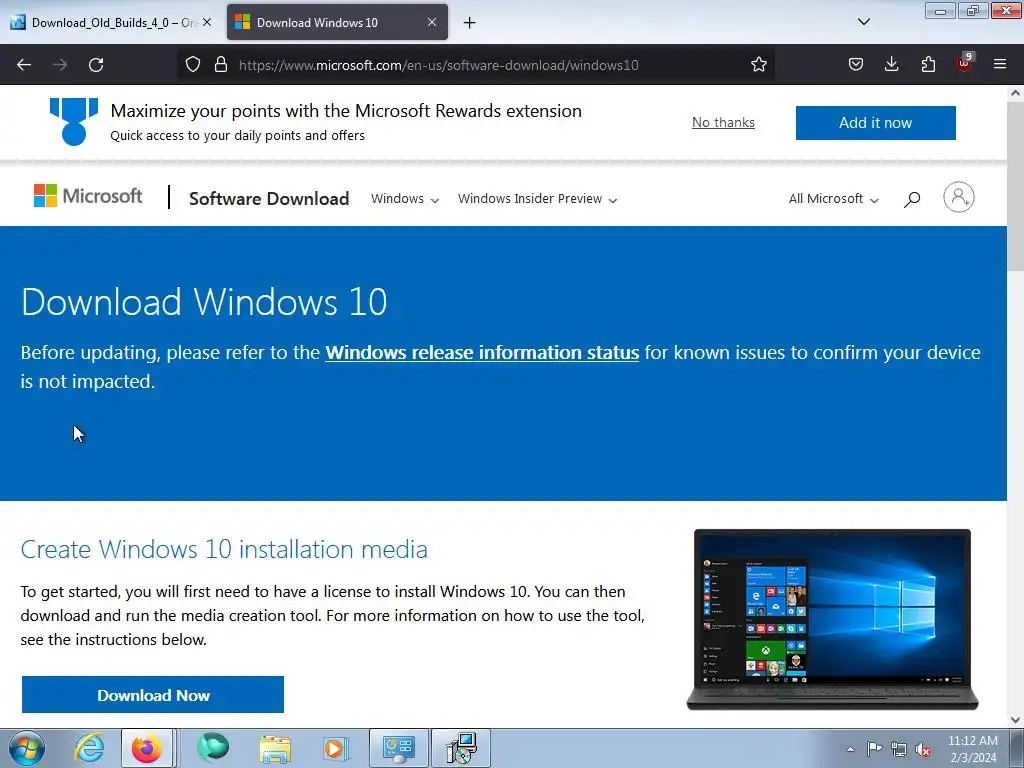Show hidden system tray icons
Viewport: 1024px width, 768px height.
tap(850, 749)
